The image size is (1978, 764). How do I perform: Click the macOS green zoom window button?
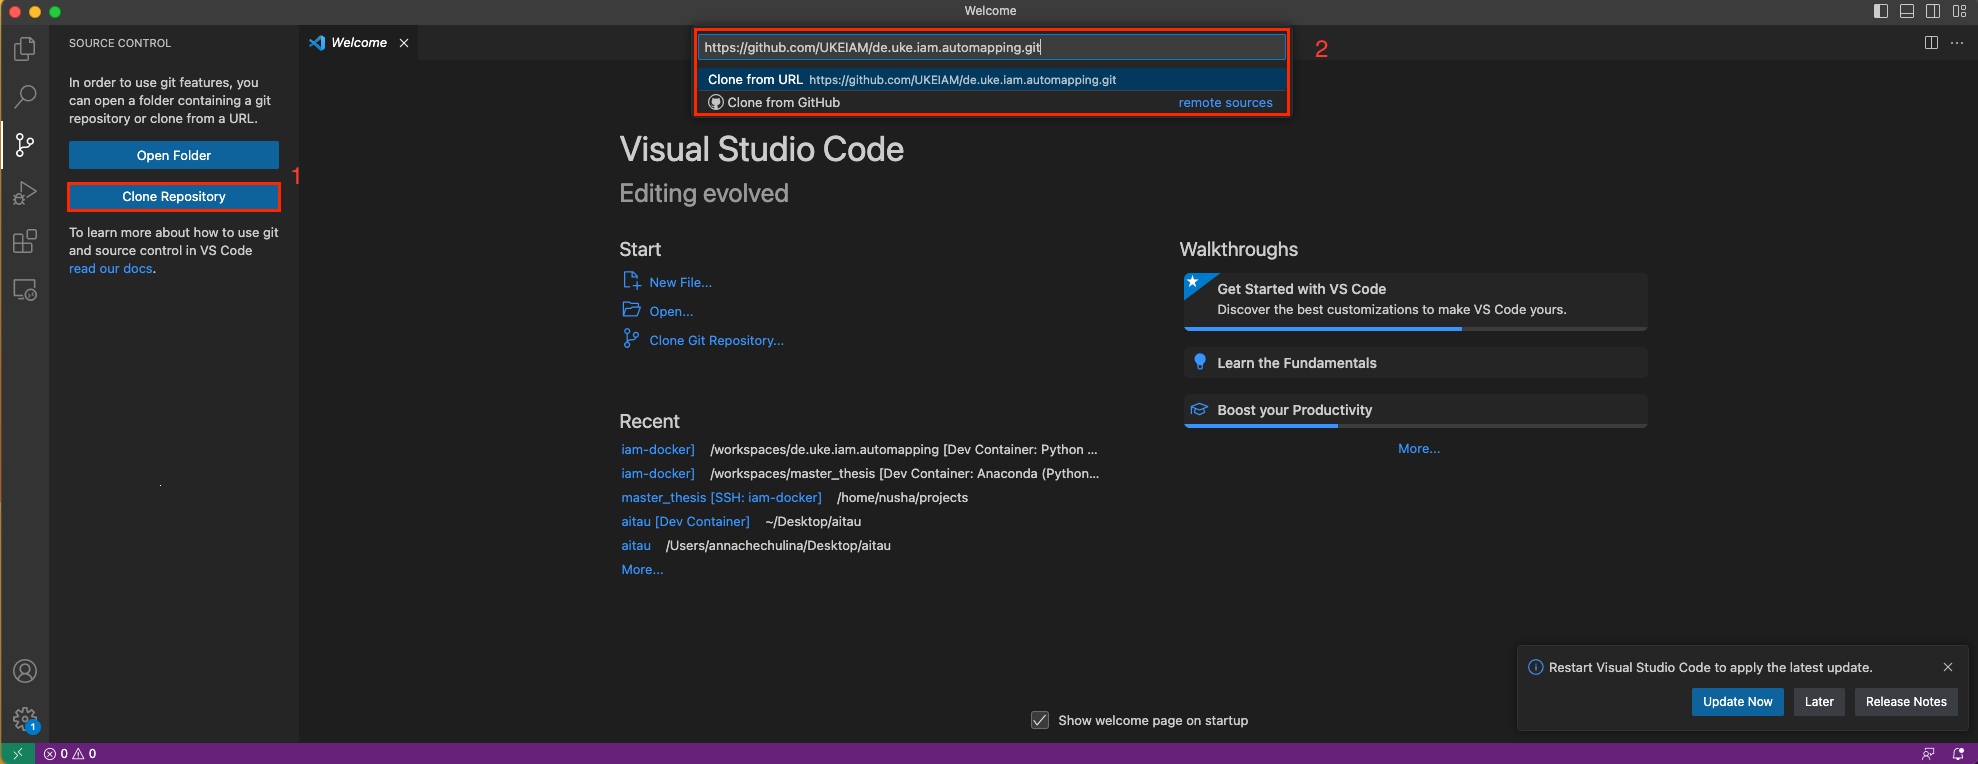point(55,11)
